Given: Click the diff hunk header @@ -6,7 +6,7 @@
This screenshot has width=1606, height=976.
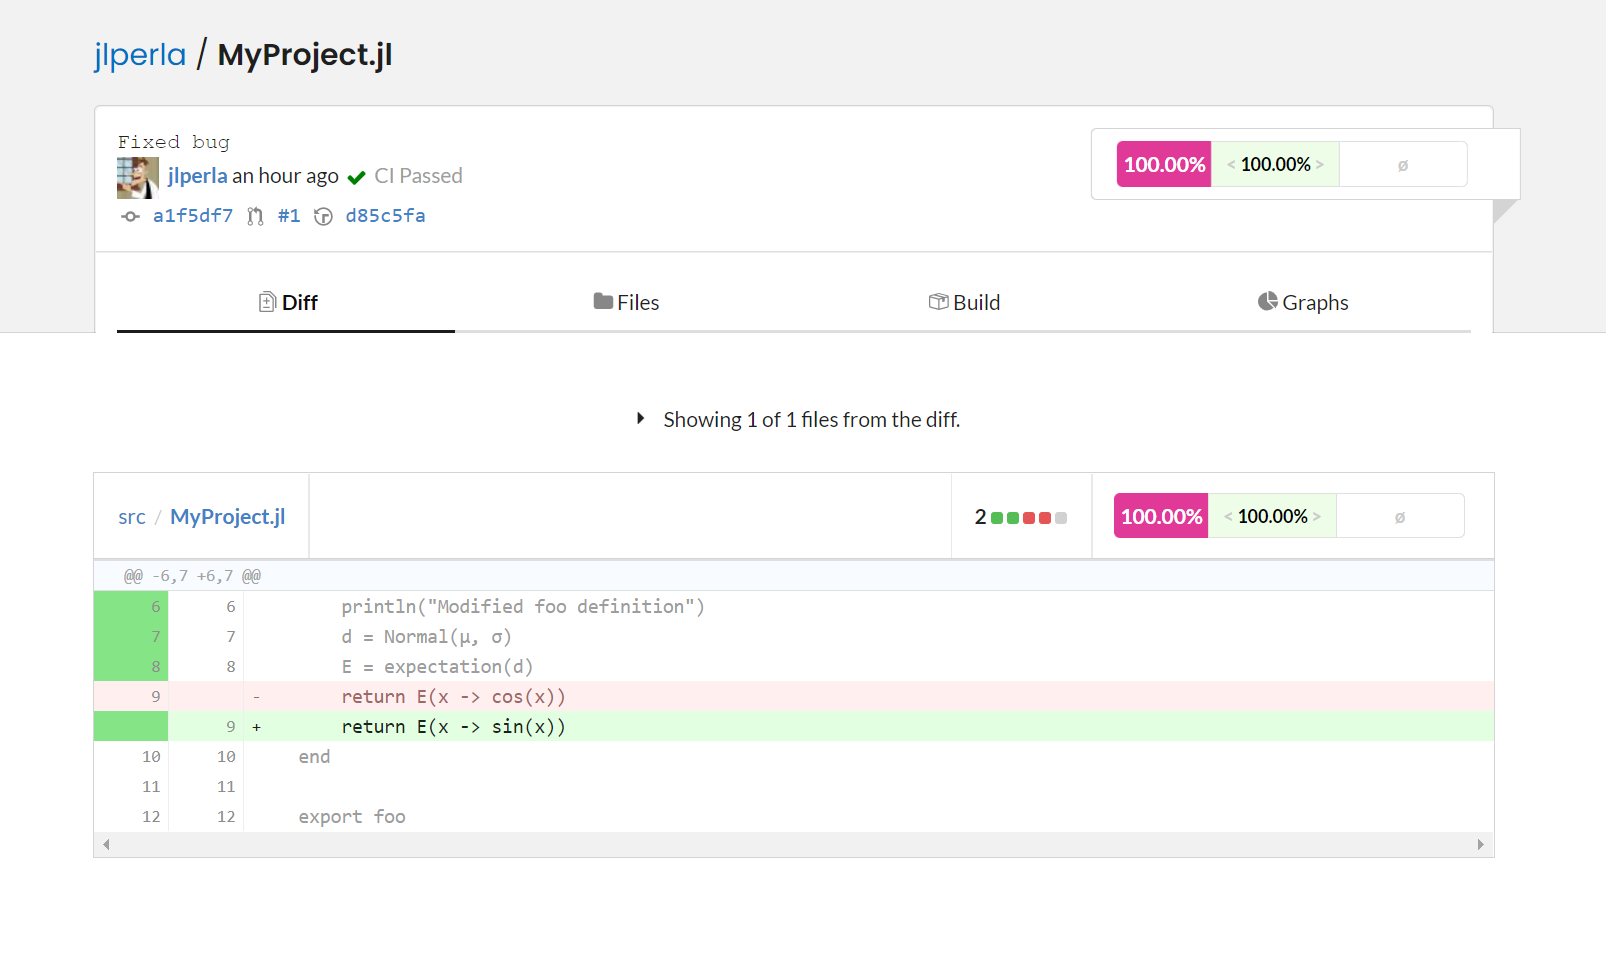Looking at the screenshot, I should (192, 576).
